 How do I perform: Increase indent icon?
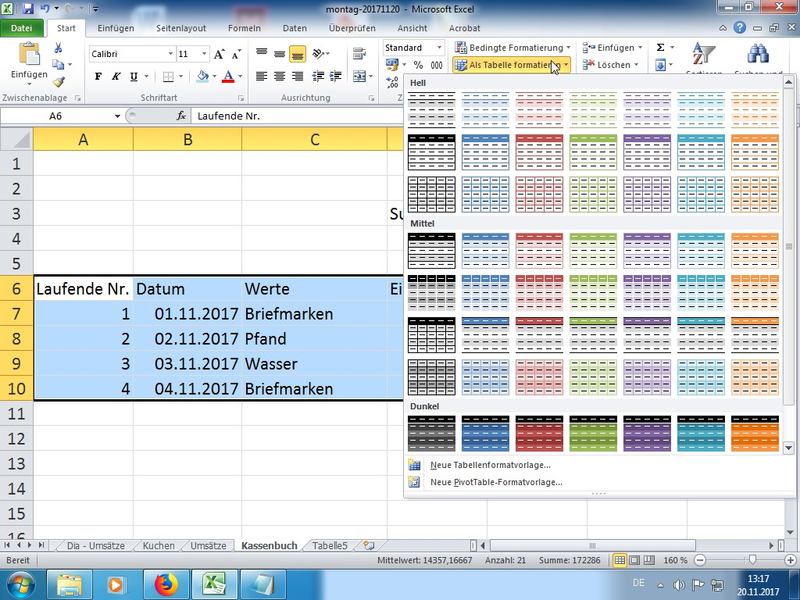[336, 77]
